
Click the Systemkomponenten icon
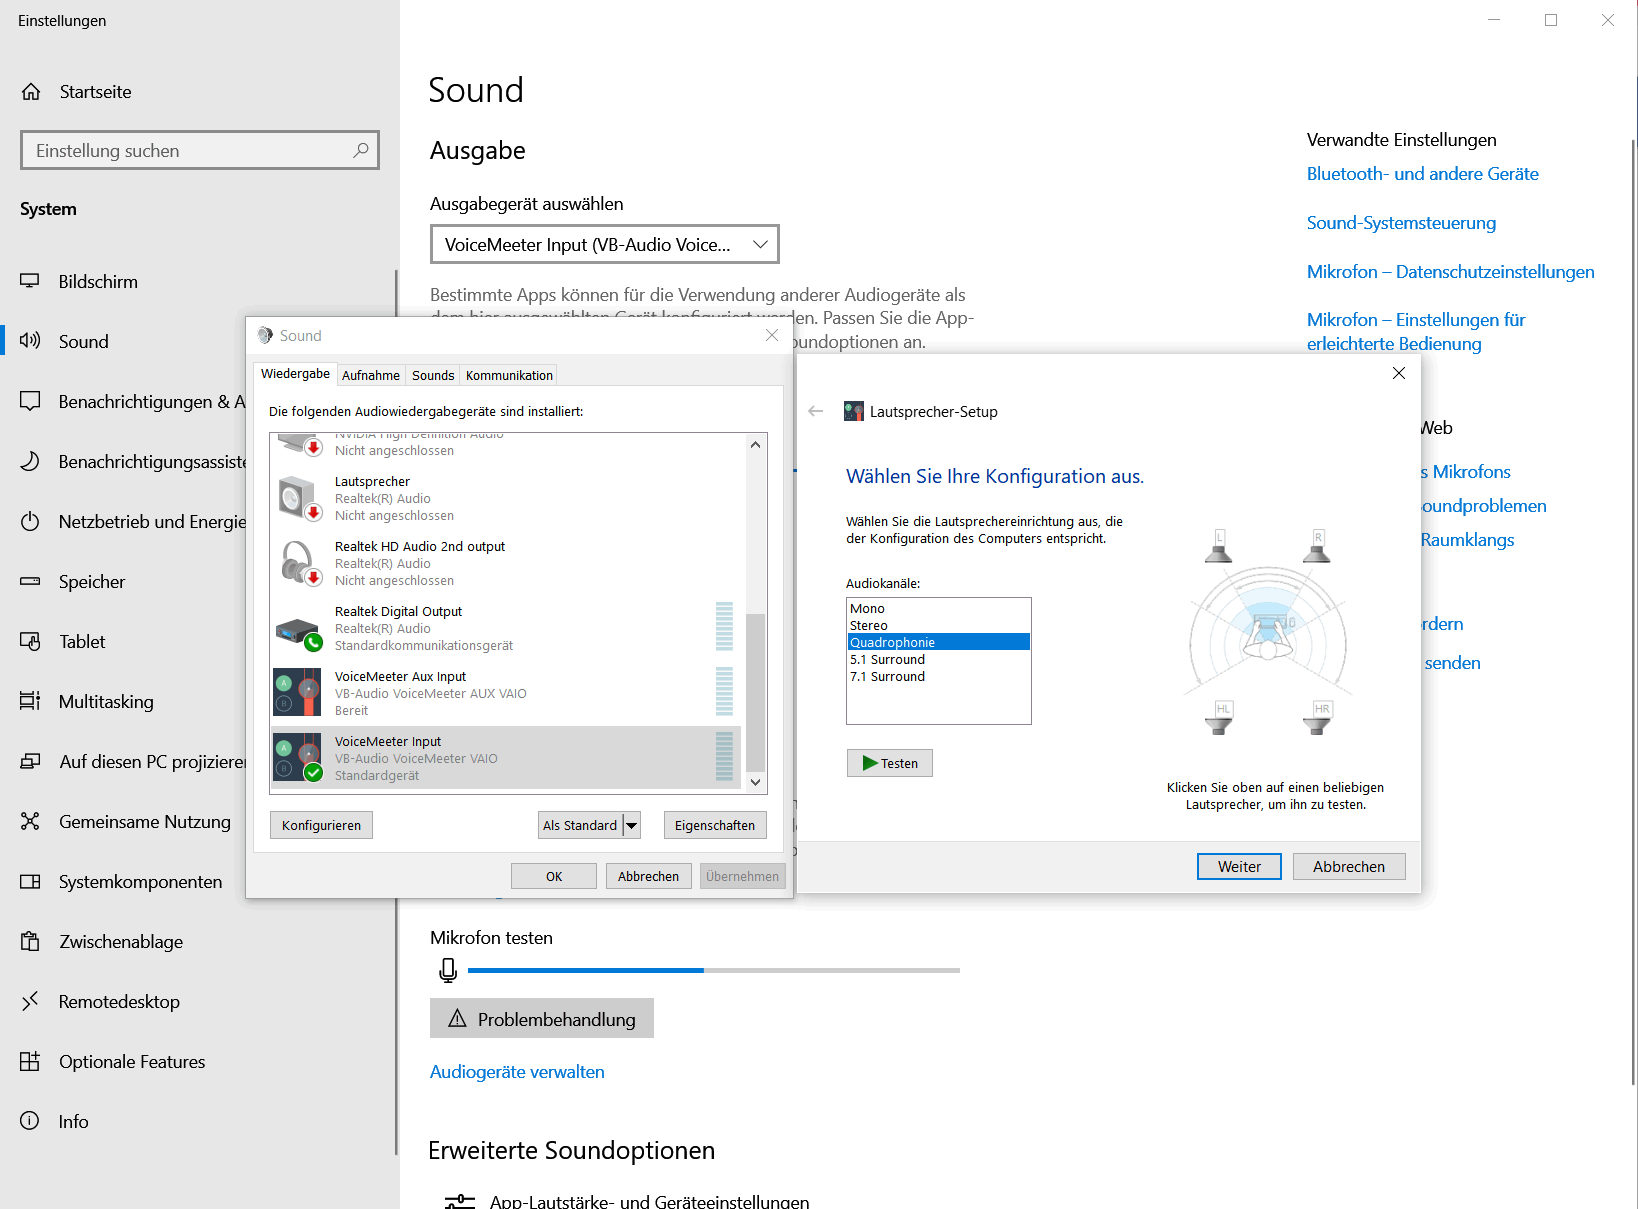pyautogui.click(x=30, y=881)
